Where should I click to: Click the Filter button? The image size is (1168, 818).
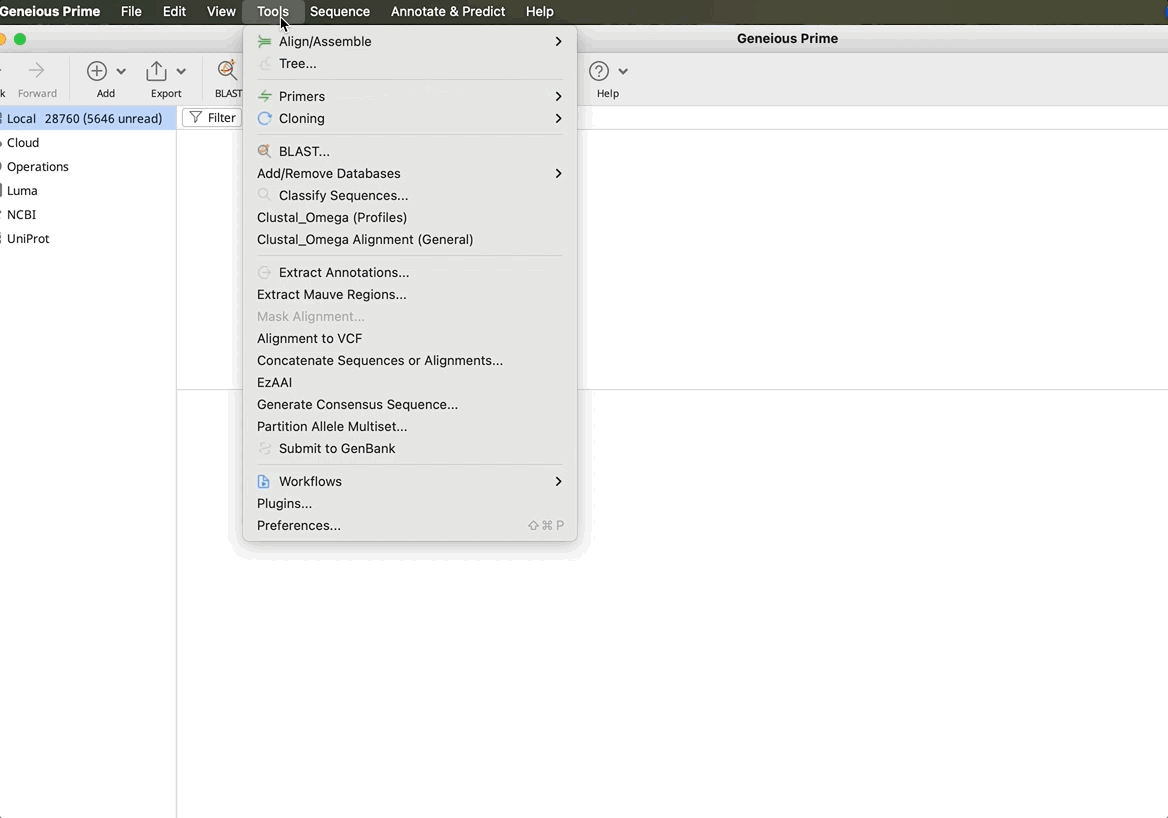[x=212, y=118]
